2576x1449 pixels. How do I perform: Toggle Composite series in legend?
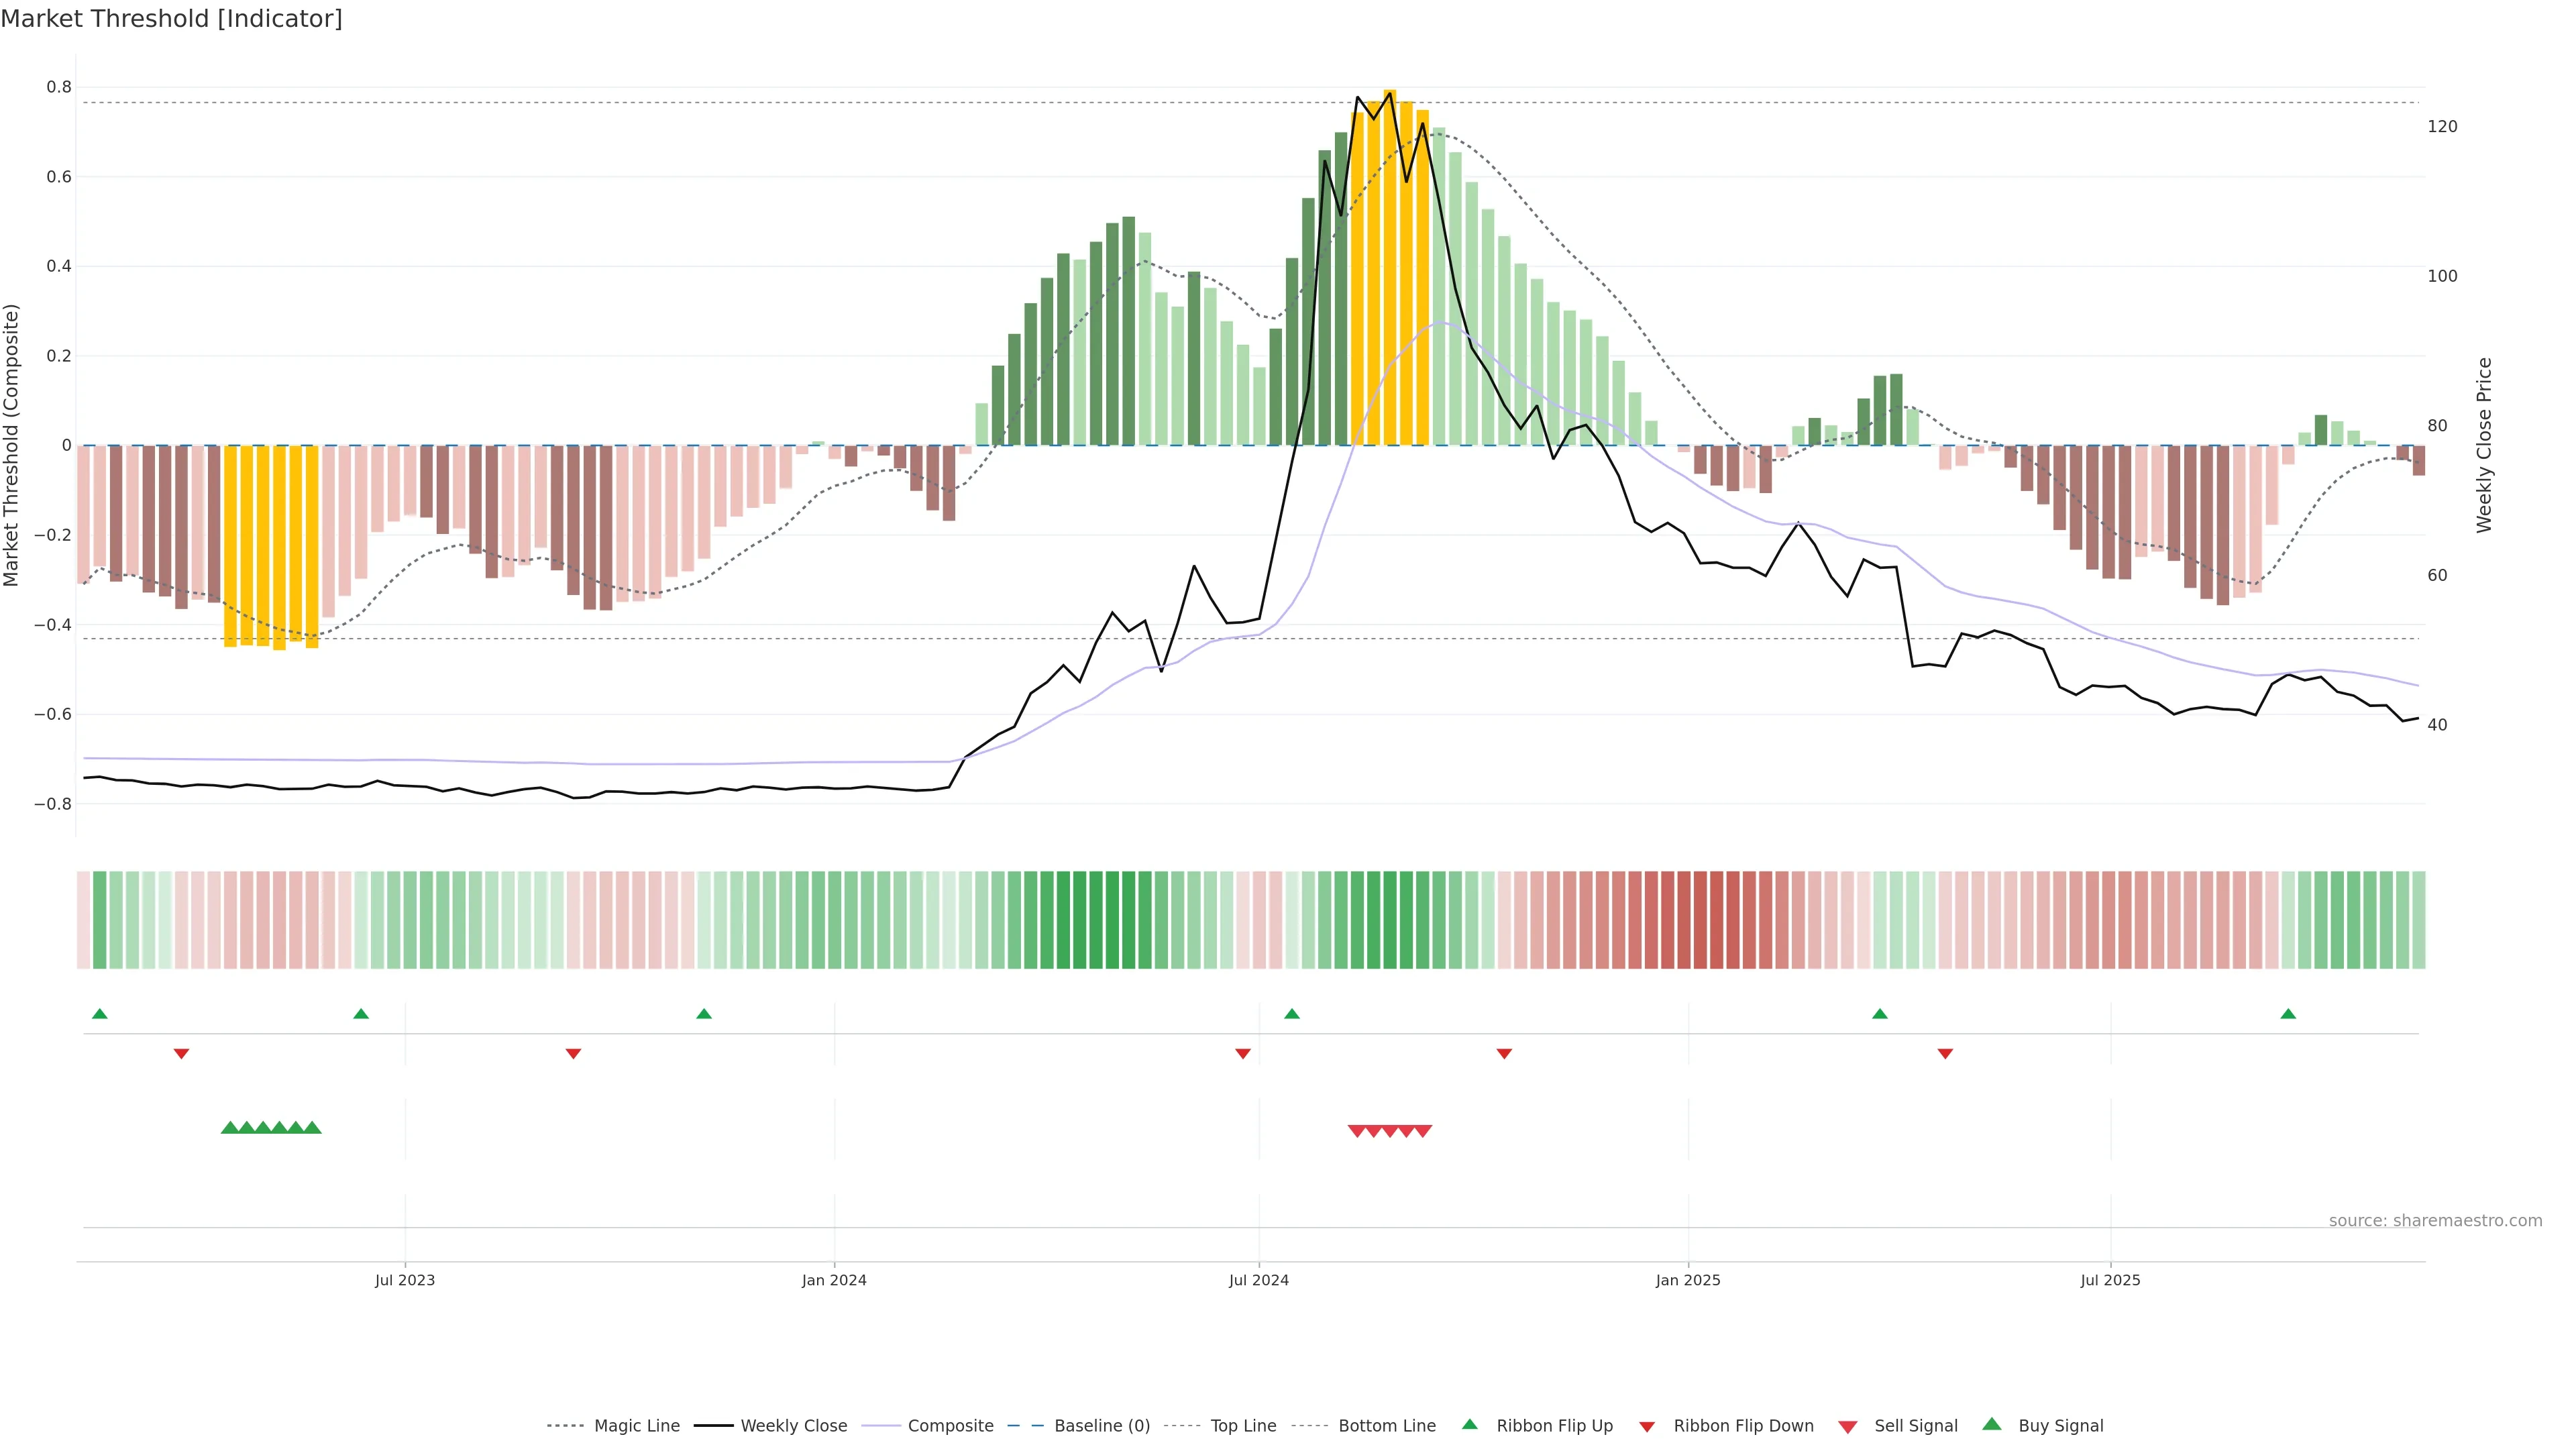[x=950, y=1426]
